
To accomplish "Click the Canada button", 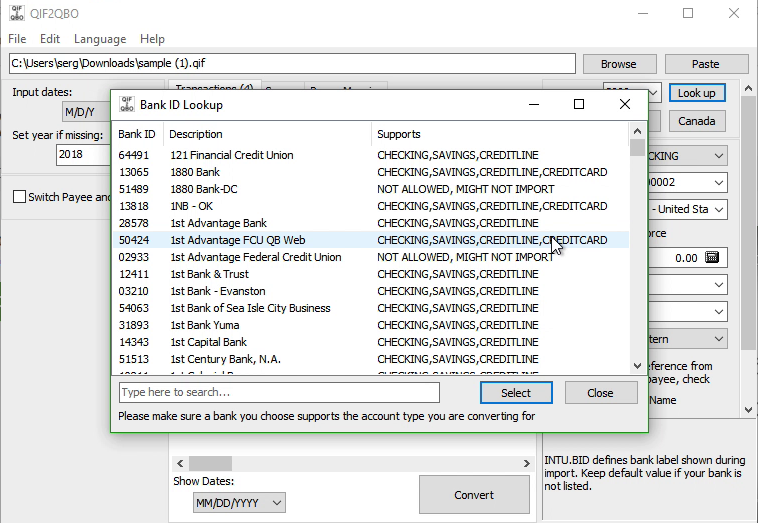I will click(697, 121).
